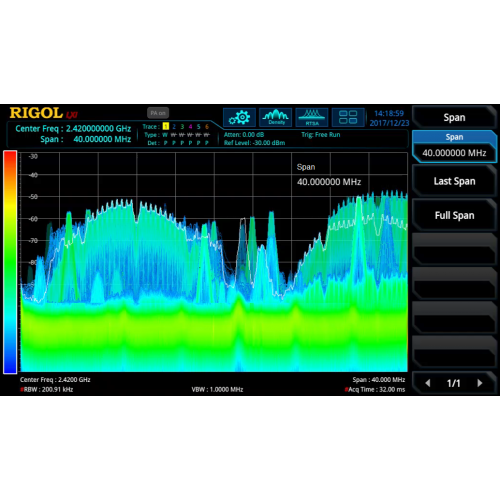Image resolution: width=500 pixels, height=500 pixels.
Task: Select the Density display mode icon
Action: 275,117
